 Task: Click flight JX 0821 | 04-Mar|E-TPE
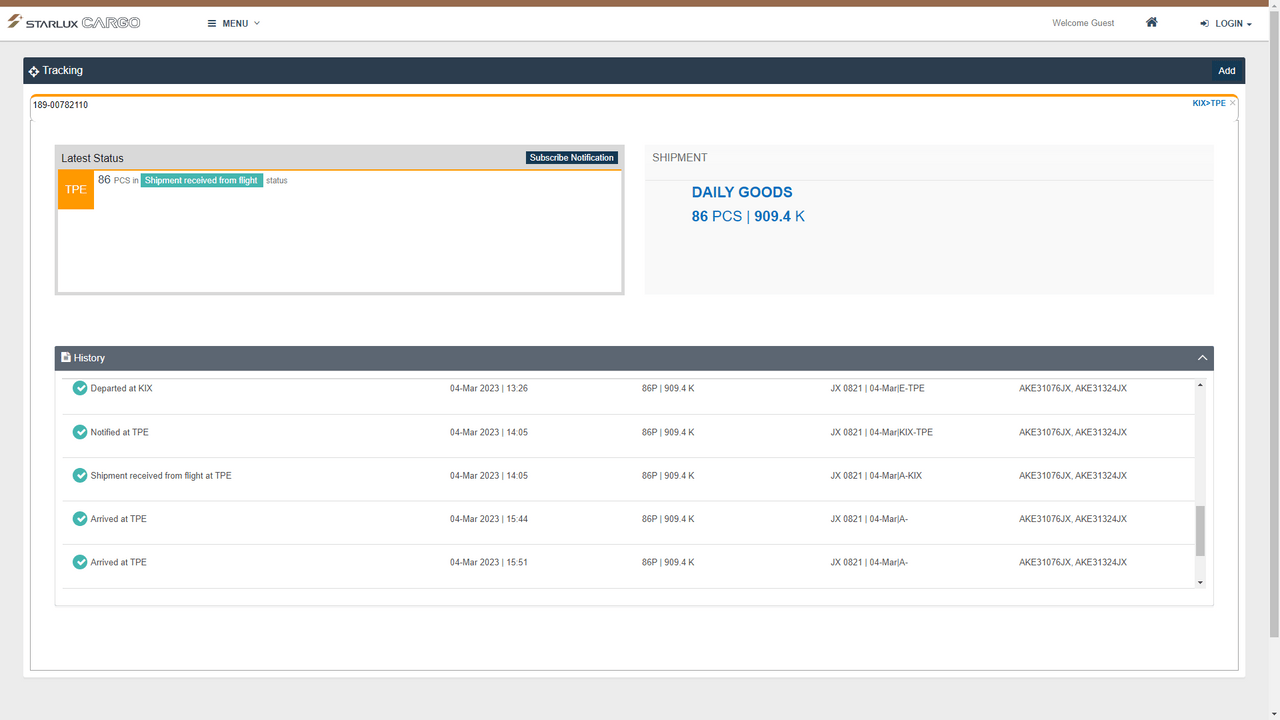pyautogui.click(x=877, y=388)
